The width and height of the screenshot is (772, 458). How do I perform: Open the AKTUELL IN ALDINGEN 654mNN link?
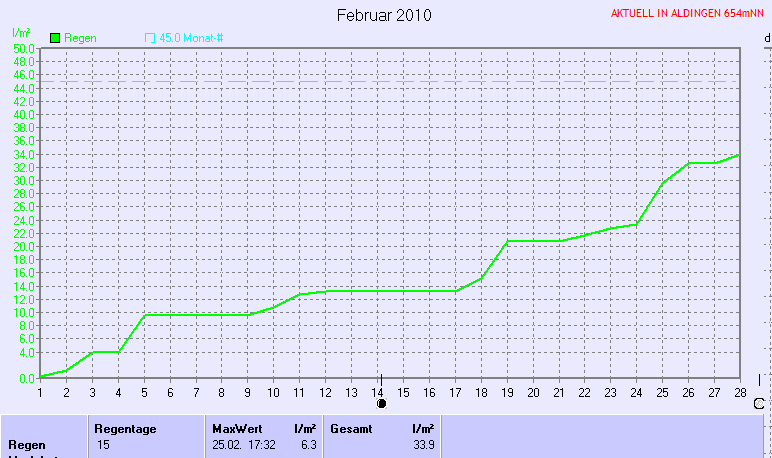[687, 14]
